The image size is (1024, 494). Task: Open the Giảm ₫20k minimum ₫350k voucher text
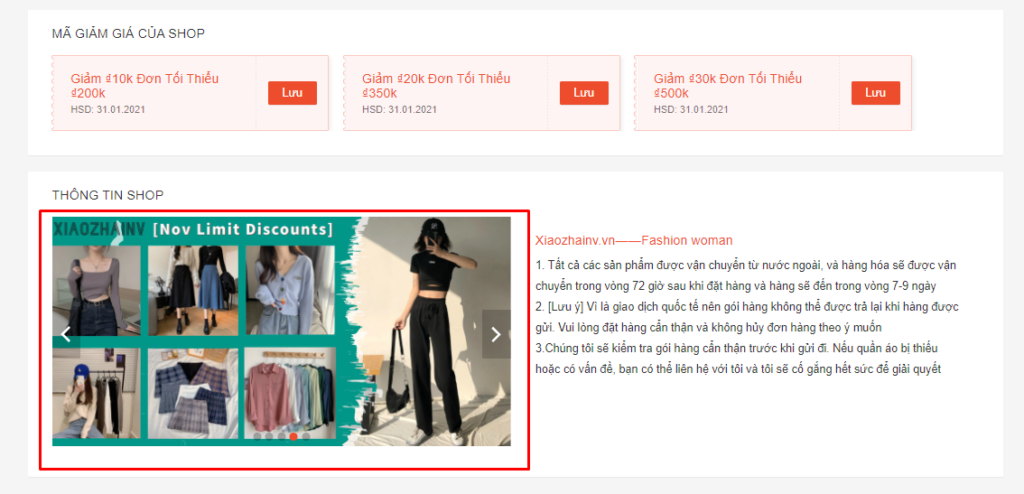436,85
